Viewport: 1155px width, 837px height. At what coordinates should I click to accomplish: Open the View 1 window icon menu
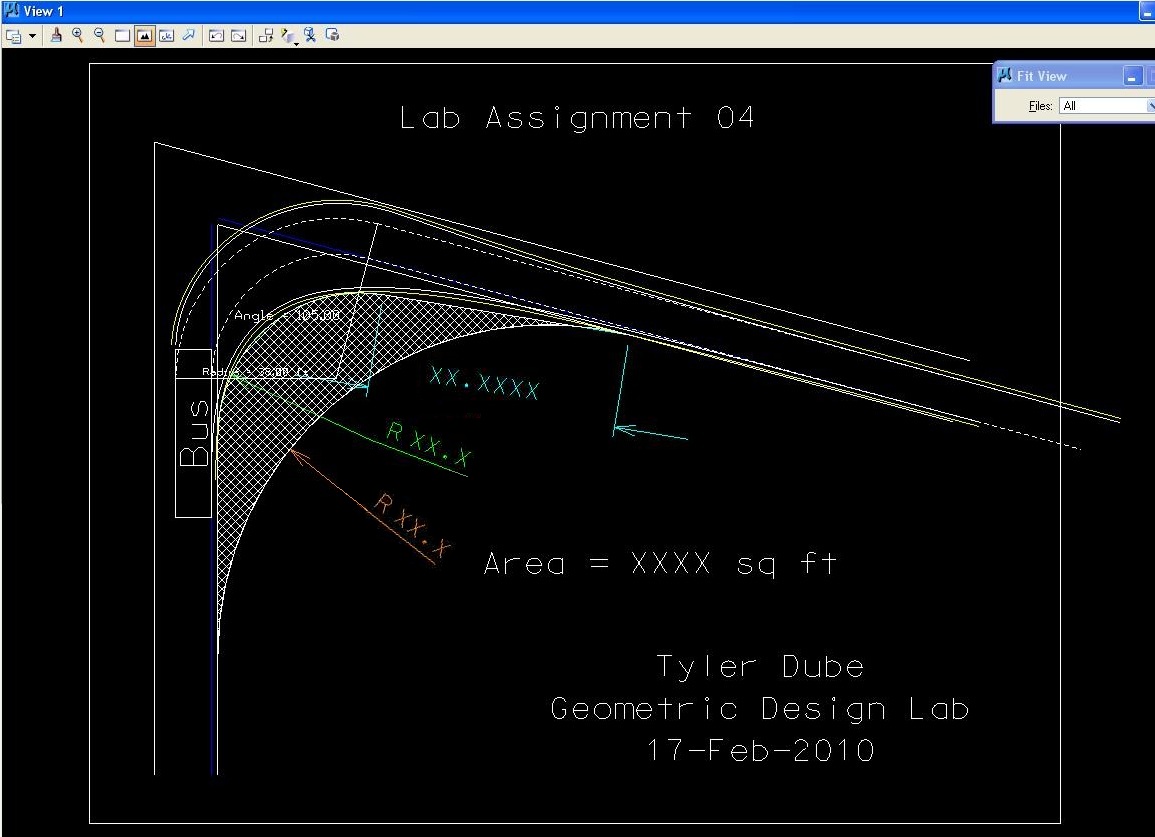(11, 11)
